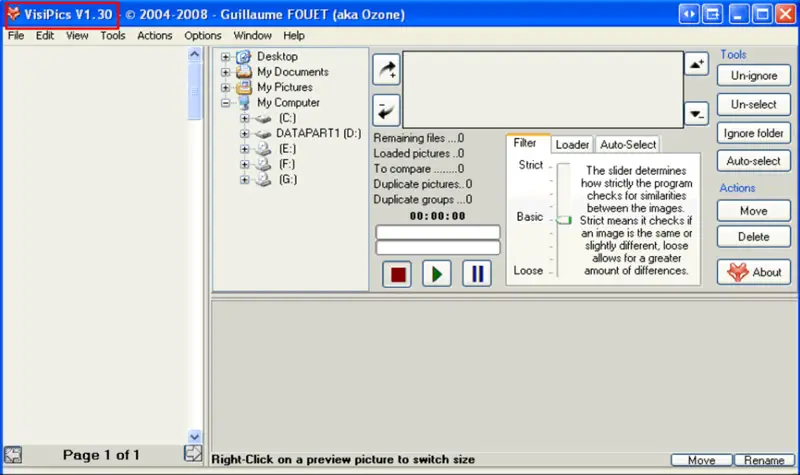Click the Desktop folder icon
Viewport: 800px width, 475px height.
click(x=244, y=57)
